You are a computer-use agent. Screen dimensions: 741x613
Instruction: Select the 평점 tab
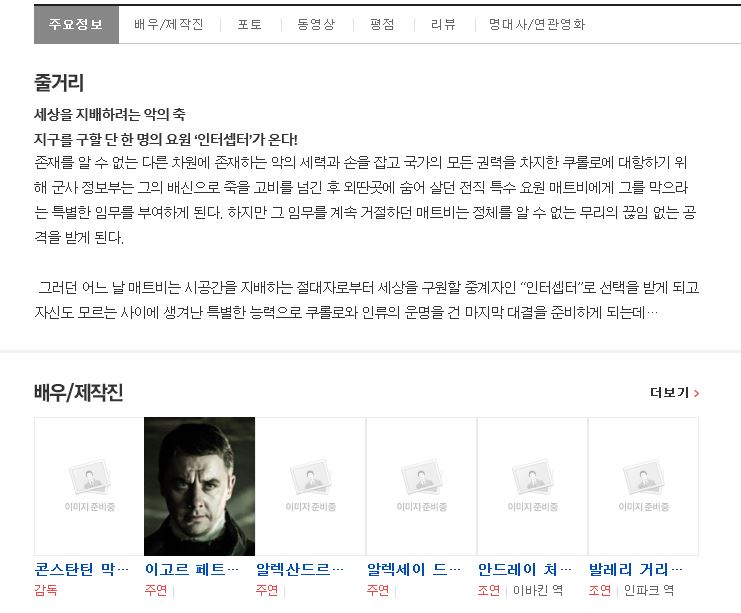(x=382, y=24)
